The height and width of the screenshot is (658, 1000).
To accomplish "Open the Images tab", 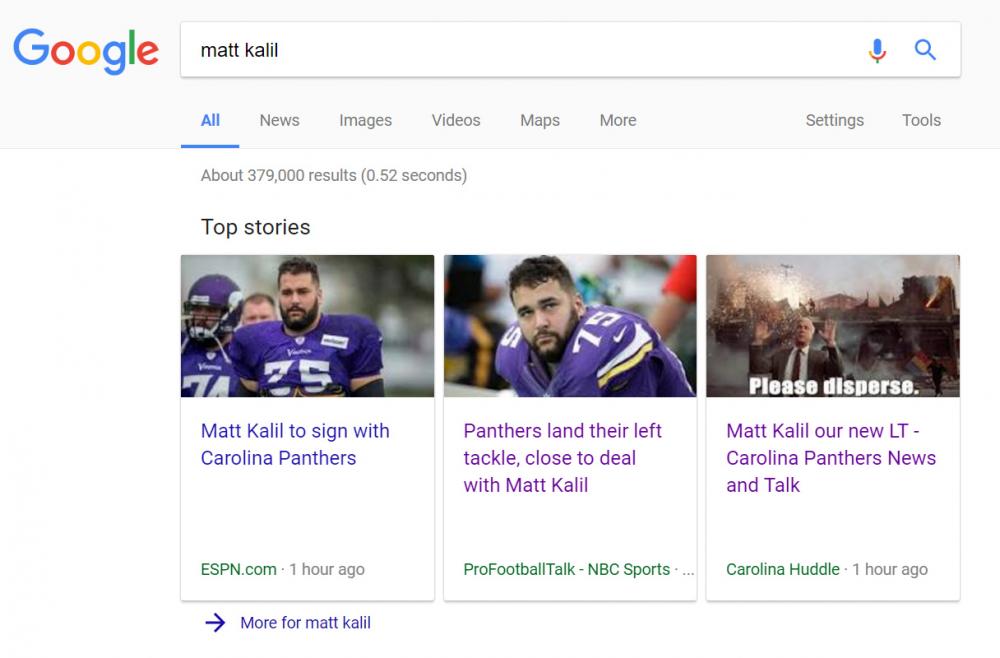I will pos(365,120).
